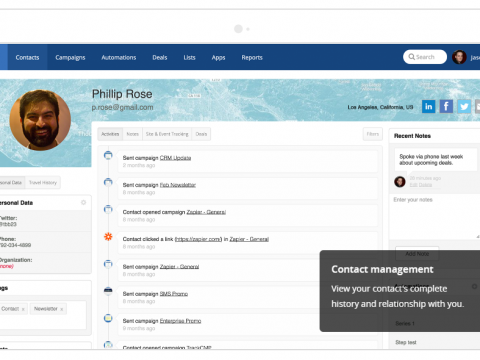Viewport: 480px width, 360px height.
Task: Click the opened Zapier - General timeline icon
Action: coord(108,209)
